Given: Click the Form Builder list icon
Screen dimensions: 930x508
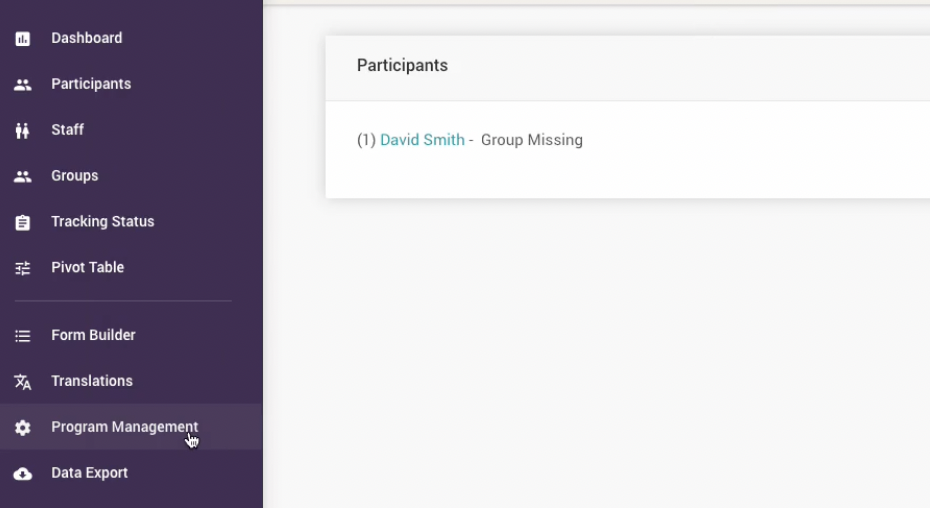Looking at the screenshot, I should 22,336.
